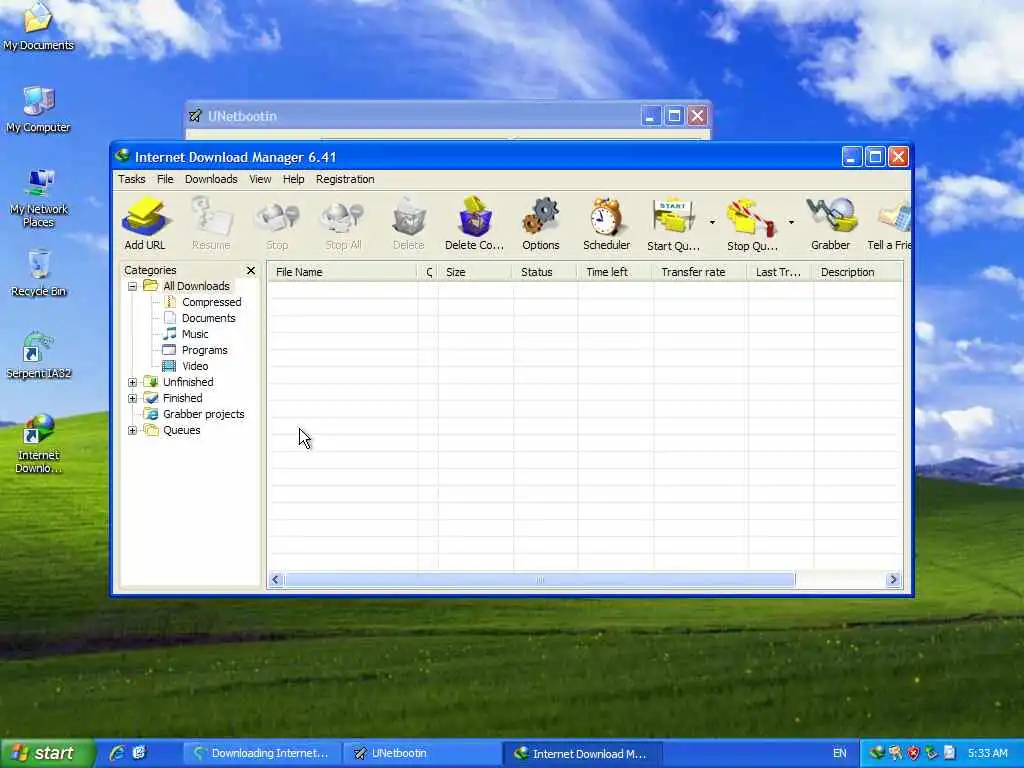Open the Tasks menu

tap(131, 179)
